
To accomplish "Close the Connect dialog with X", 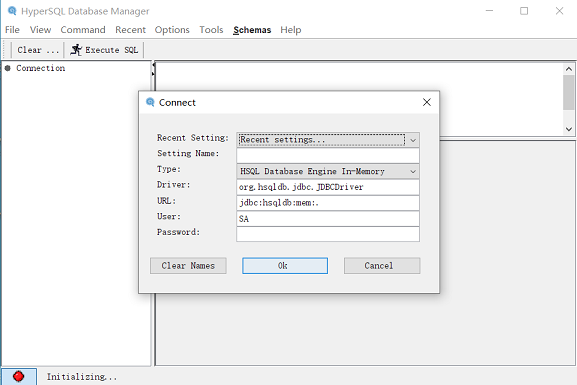I will pyautogui.click(x=426, y=102).
